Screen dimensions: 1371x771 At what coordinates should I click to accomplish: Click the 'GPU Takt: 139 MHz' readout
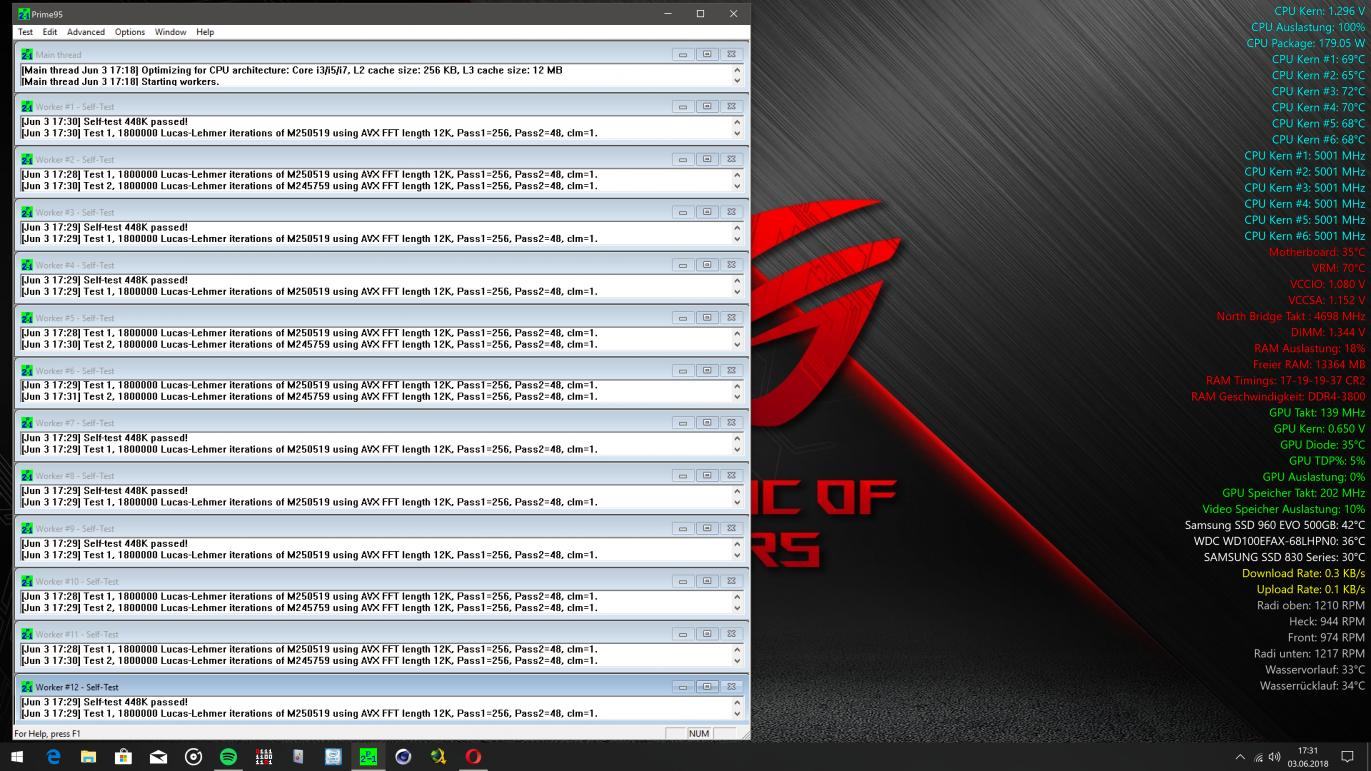click(1317, 412)
